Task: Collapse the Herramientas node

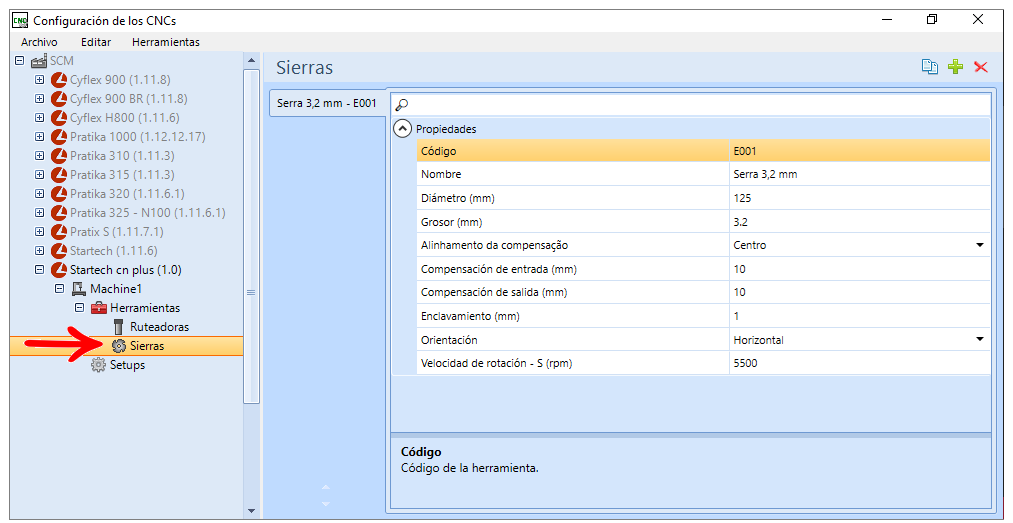Action: (79, 308)
